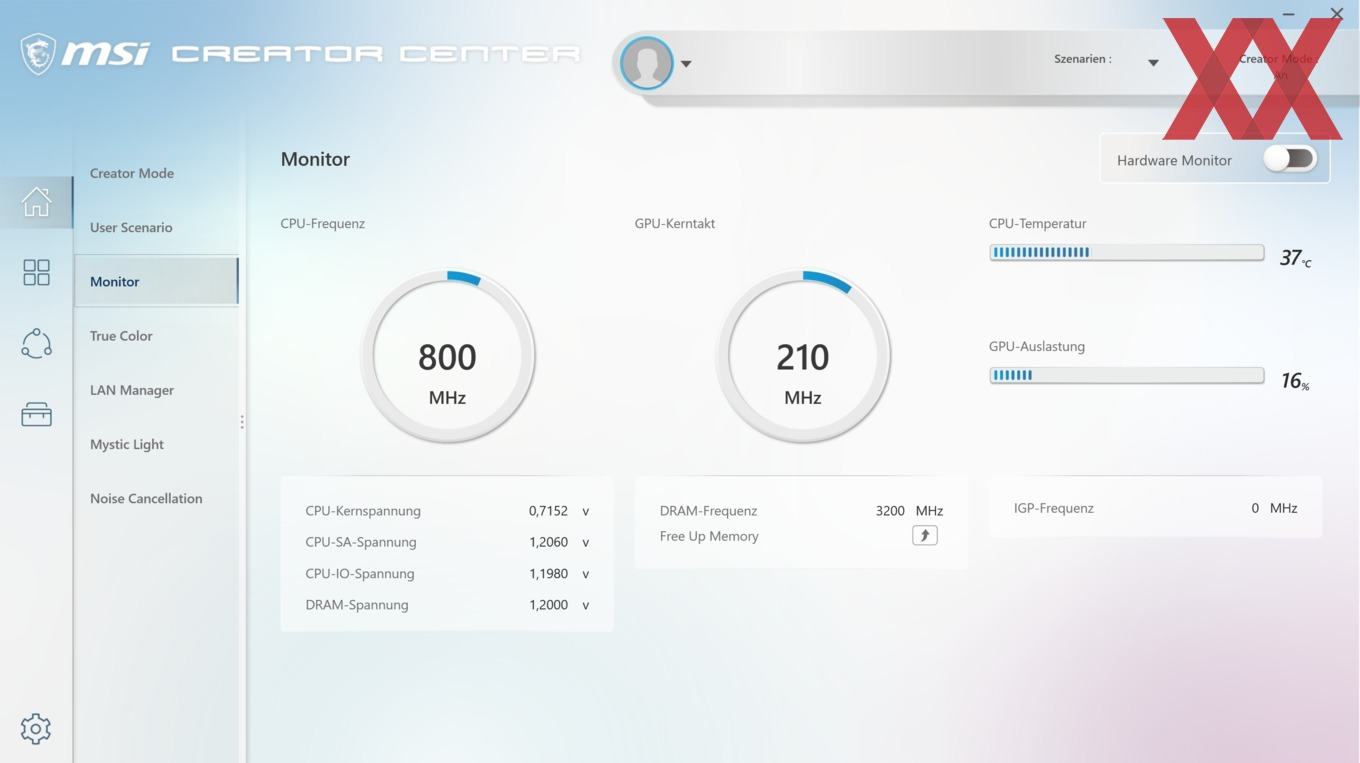Click the MSI dragon shield logo
Image resolution: width=1360 pixels, height=763 pixels.
[x=38, y=54]
